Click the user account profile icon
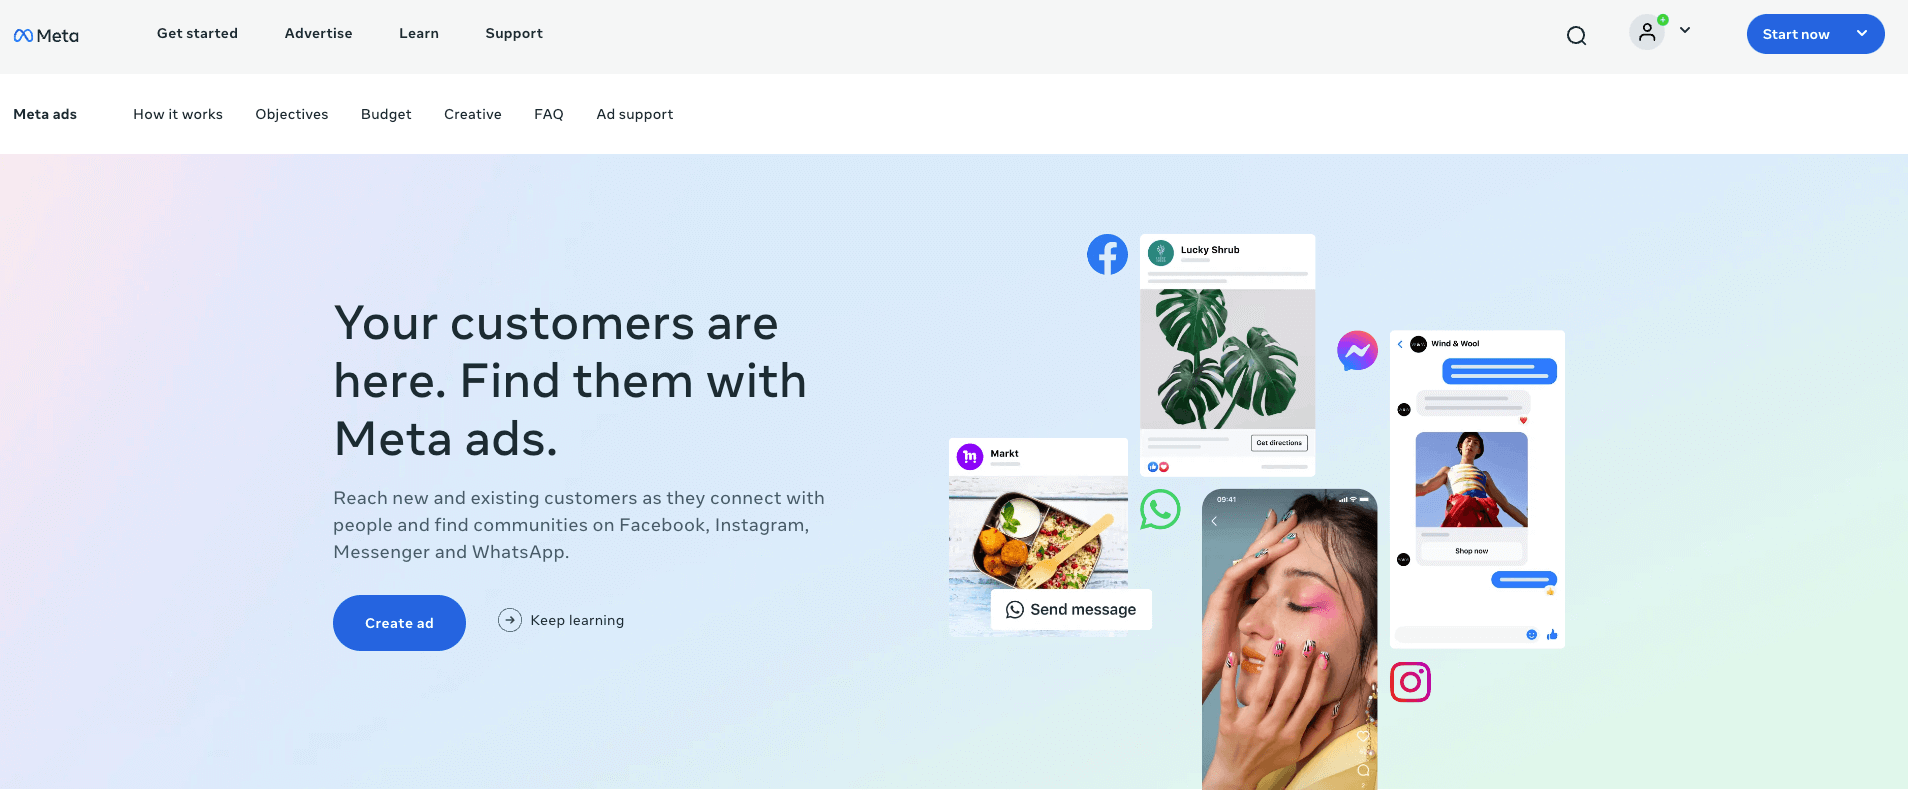1908x790 pixels. click(1647, 33)
